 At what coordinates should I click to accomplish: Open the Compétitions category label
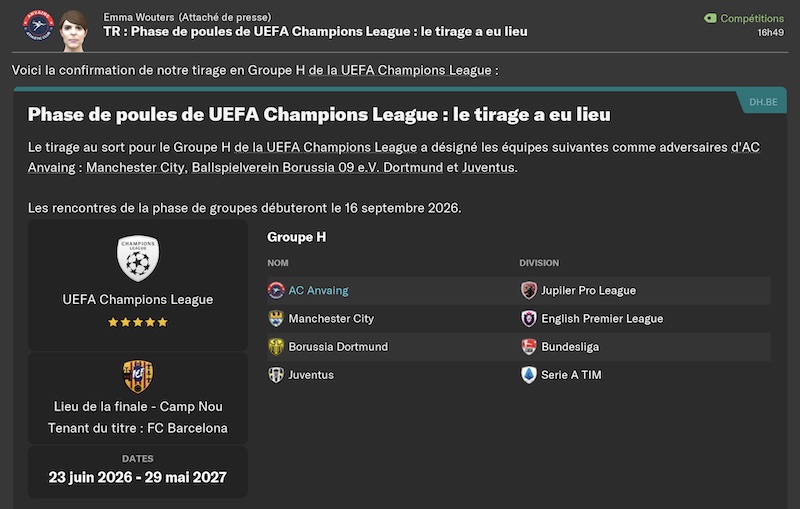(x=752, y=18)
